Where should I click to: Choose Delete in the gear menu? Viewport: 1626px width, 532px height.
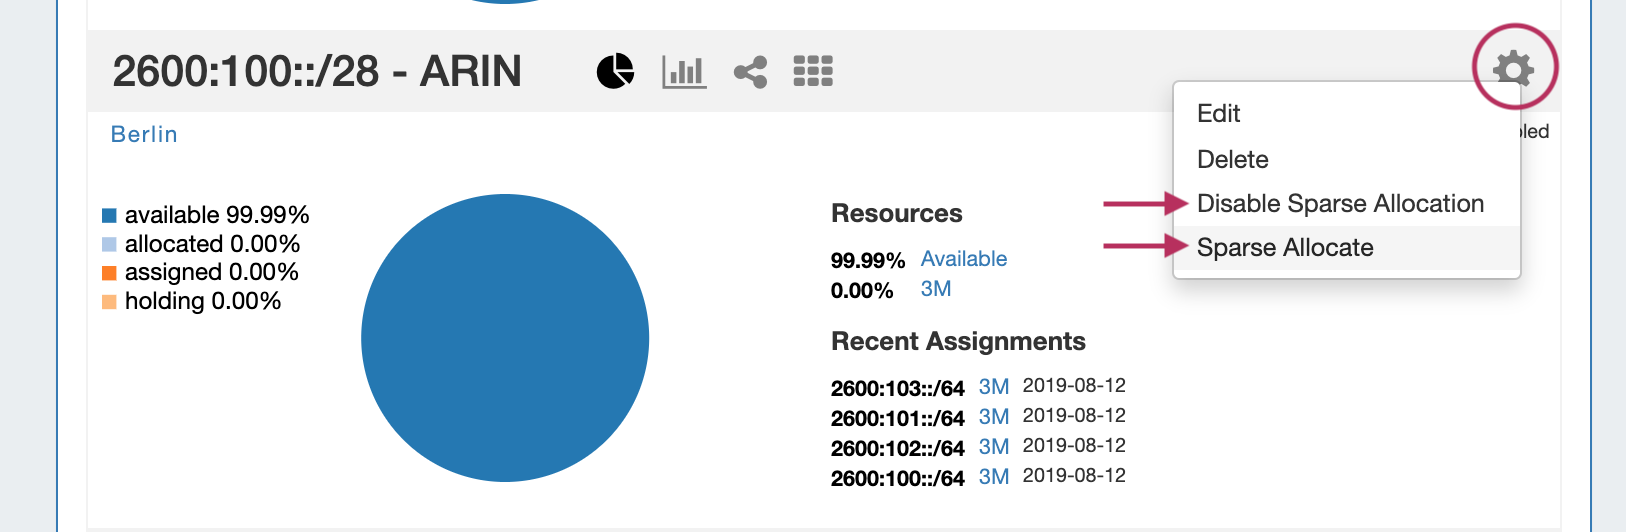1232,160
